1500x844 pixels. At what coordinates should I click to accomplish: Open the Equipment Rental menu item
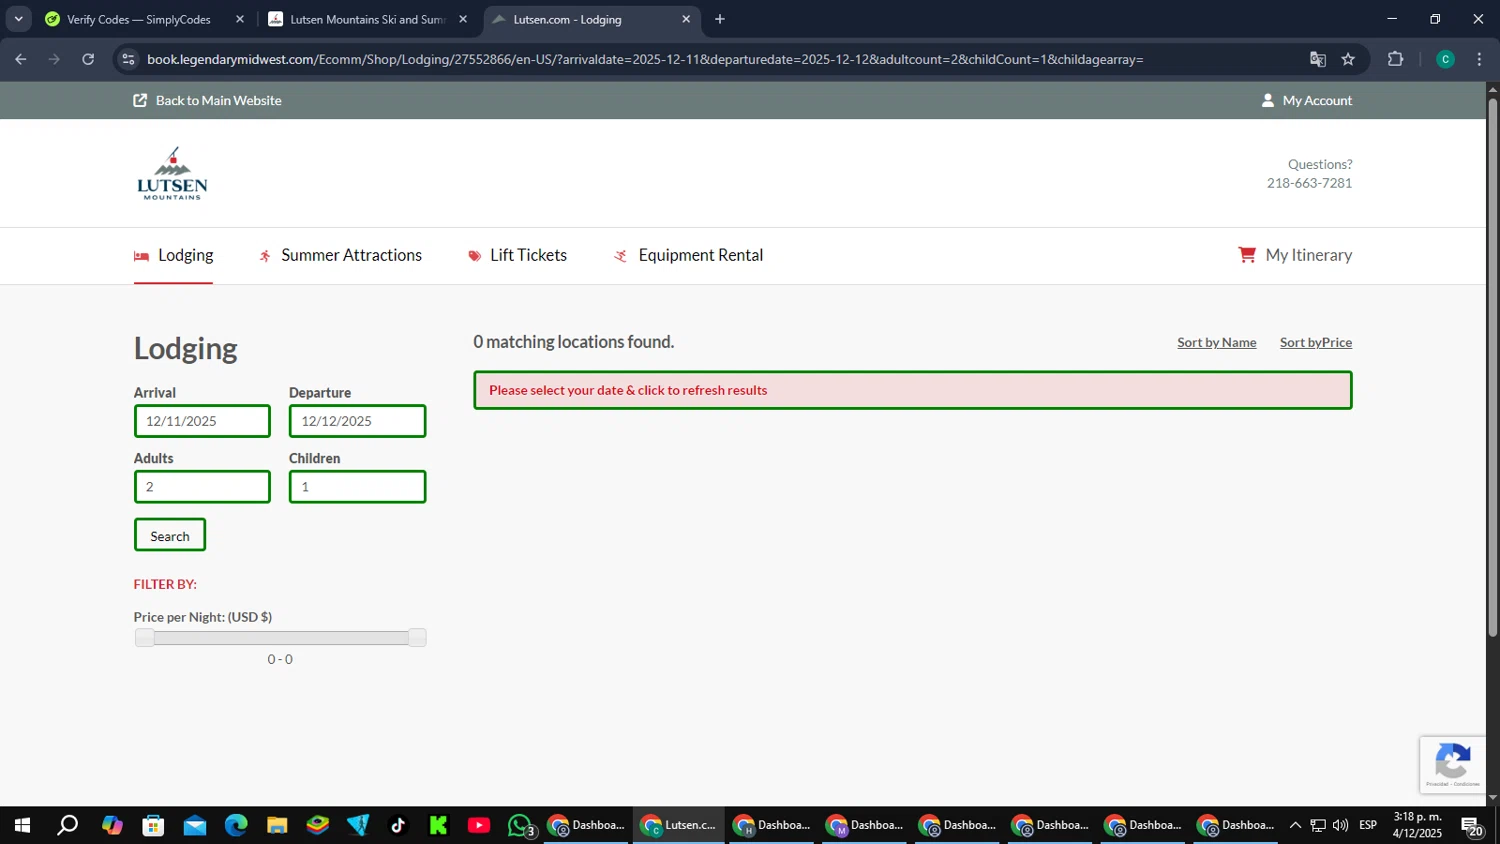700,255
